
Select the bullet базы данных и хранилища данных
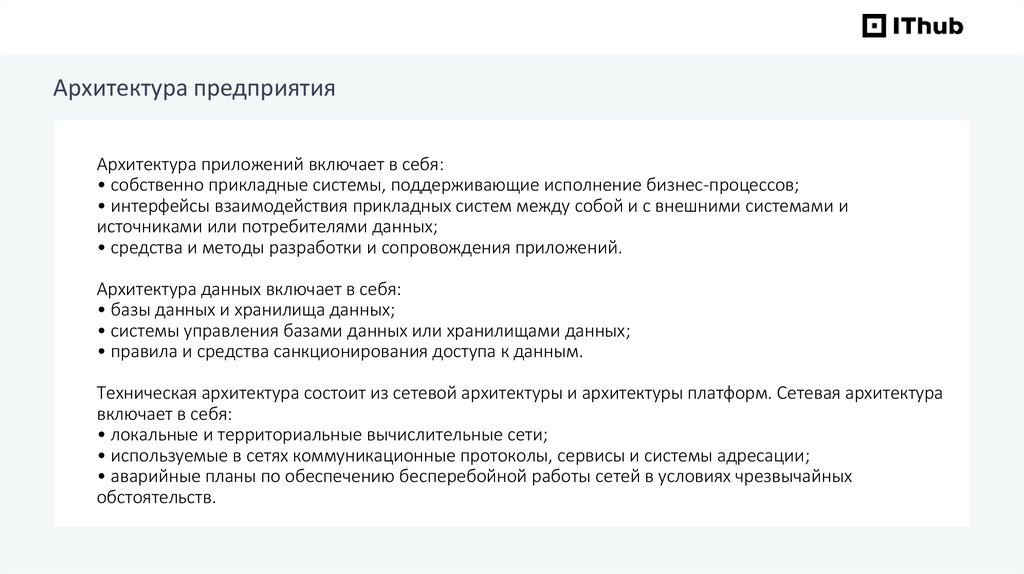coord(246,311)
